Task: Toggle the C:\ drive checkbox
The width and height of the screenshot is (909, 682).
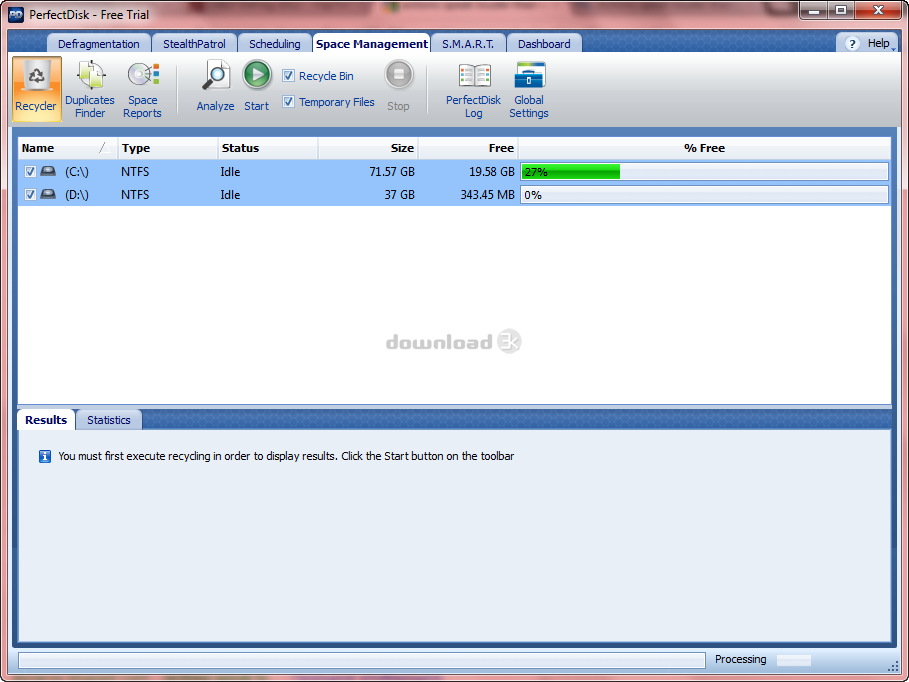Action: pyautogui.click(x=29, y=171)
